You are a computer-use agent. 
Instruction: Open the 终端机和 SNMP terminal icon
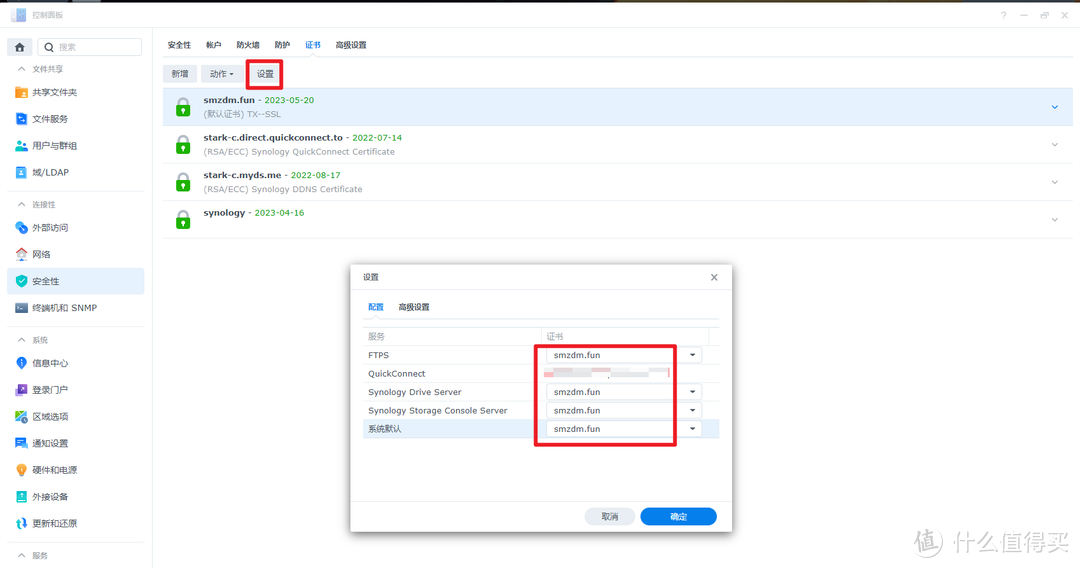[21, 308]
